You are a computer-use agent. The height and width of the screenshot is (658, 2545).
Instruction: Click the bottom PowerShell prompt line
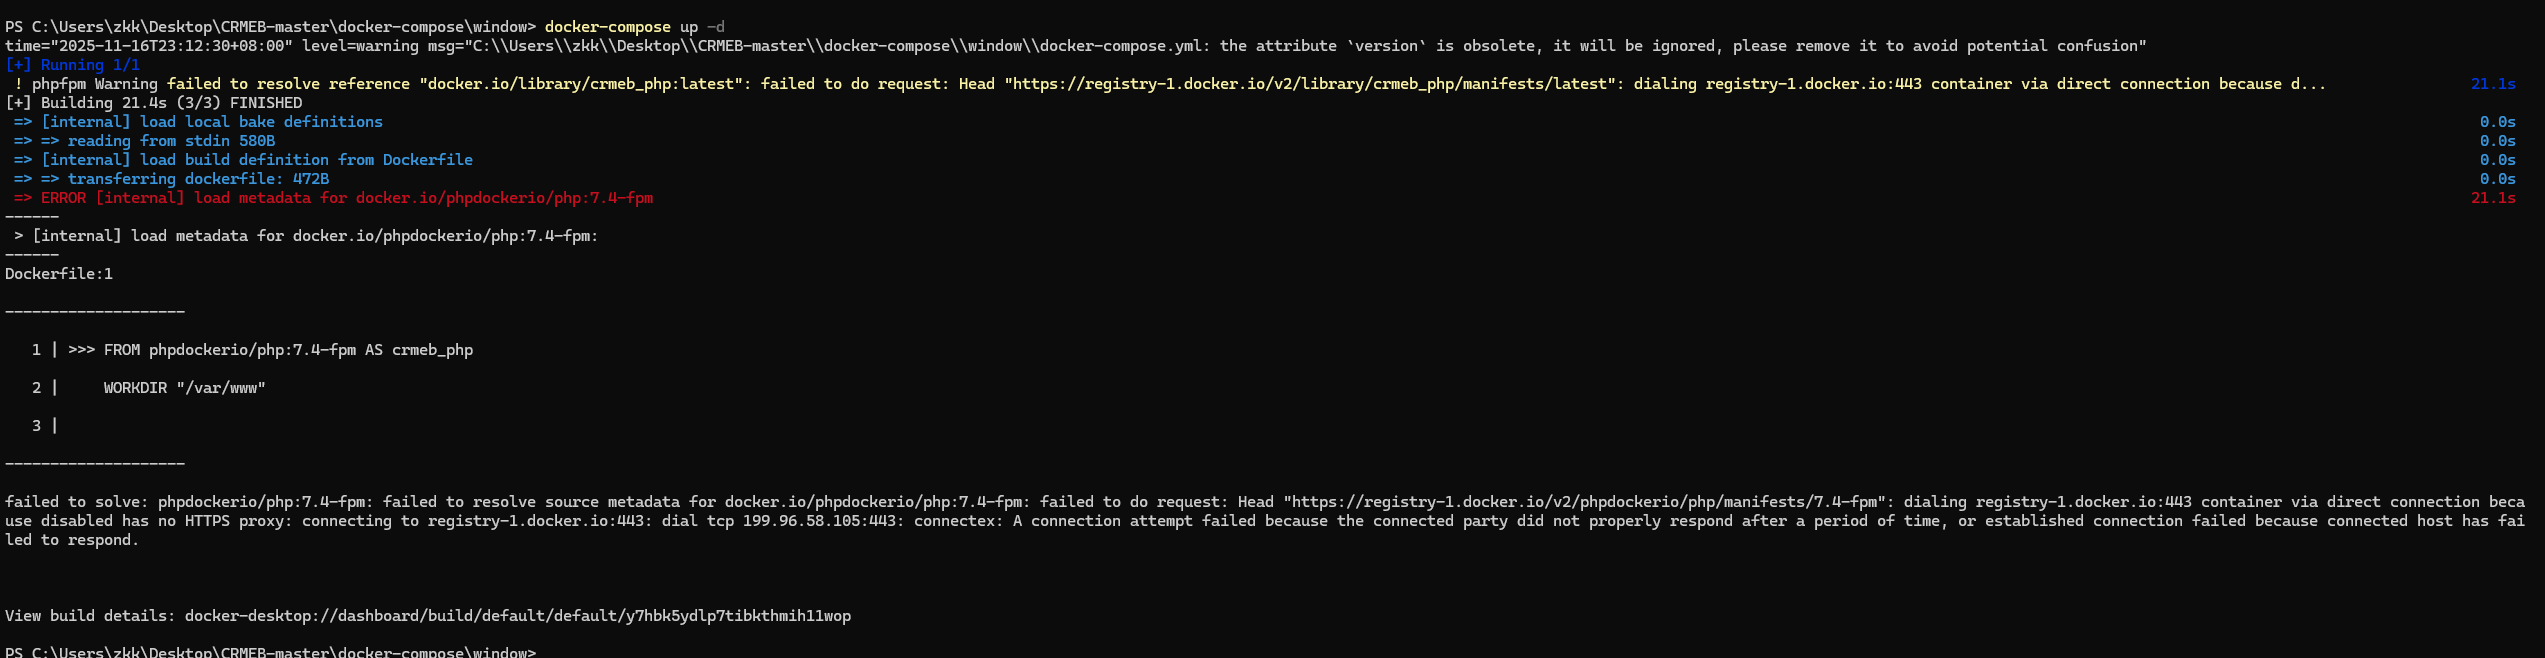click(x=270, y=652)
